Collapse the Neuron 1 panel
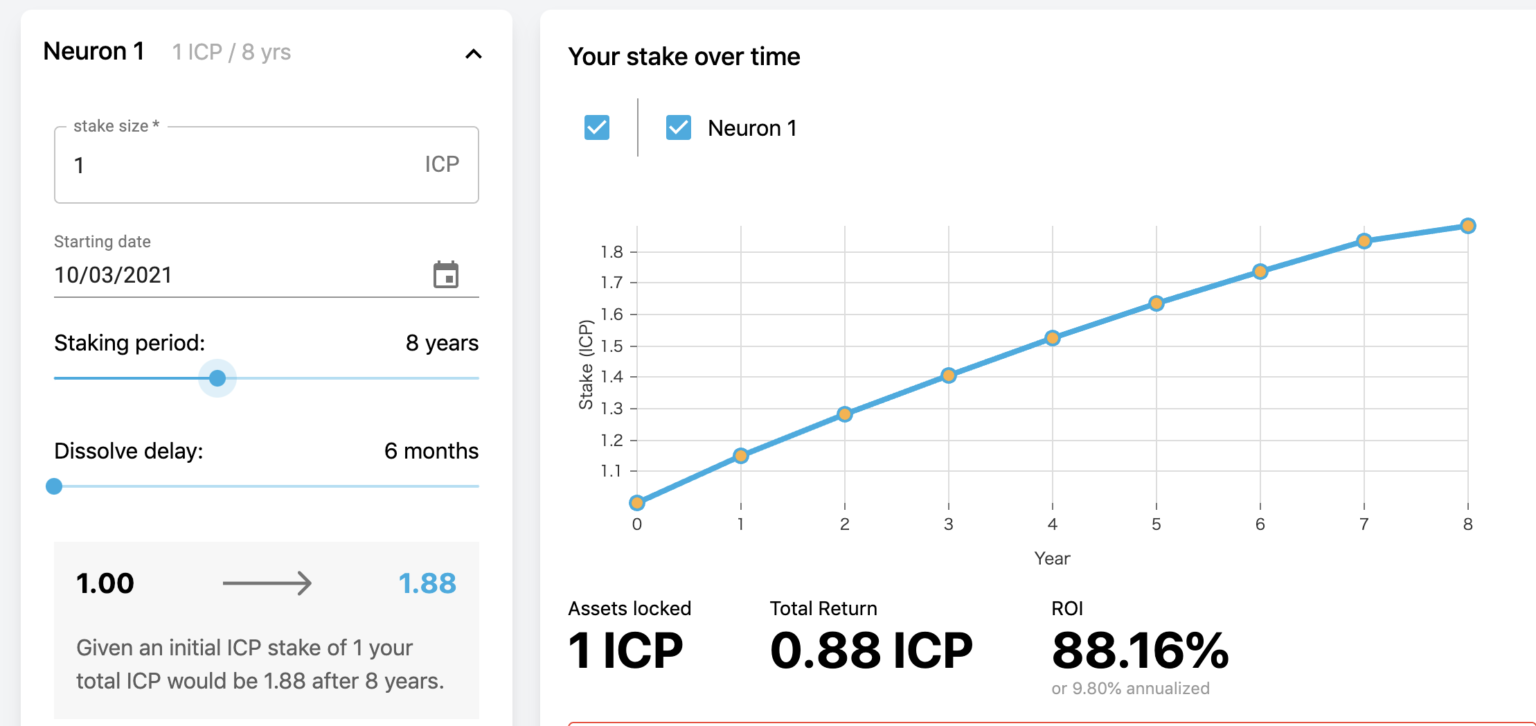This screenshot has height=726, width=1536. coord(474,54)
